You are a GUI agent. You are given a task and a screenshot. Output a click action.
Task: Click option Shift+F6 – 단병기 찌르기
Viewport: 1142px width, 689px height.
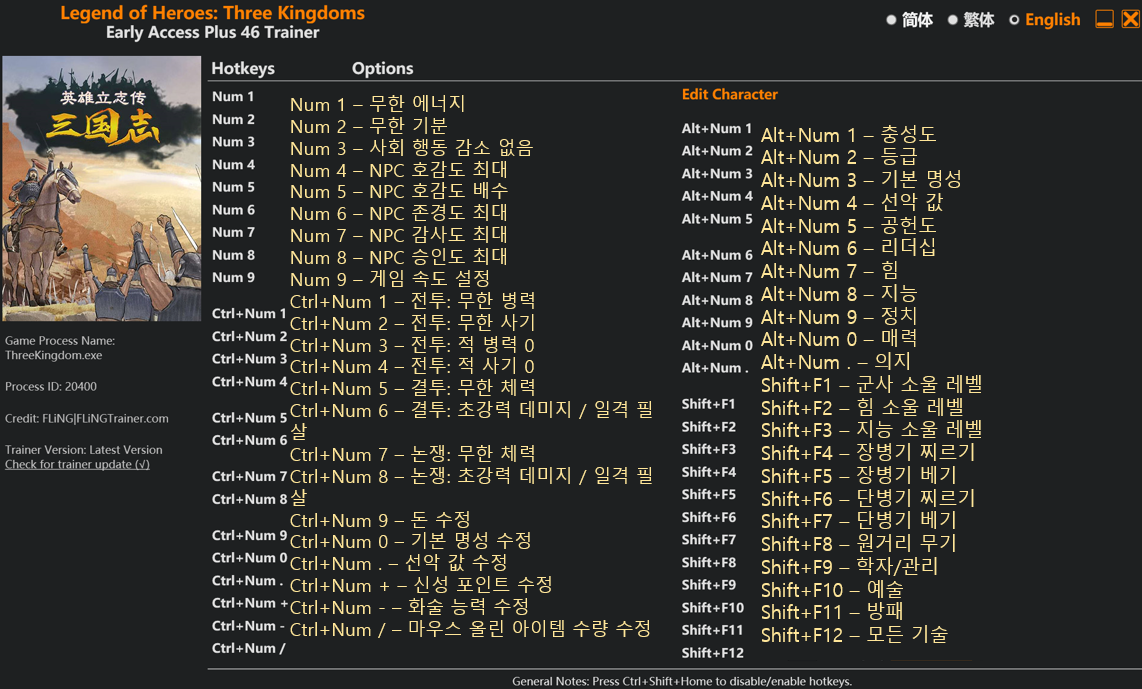point(868,499)
